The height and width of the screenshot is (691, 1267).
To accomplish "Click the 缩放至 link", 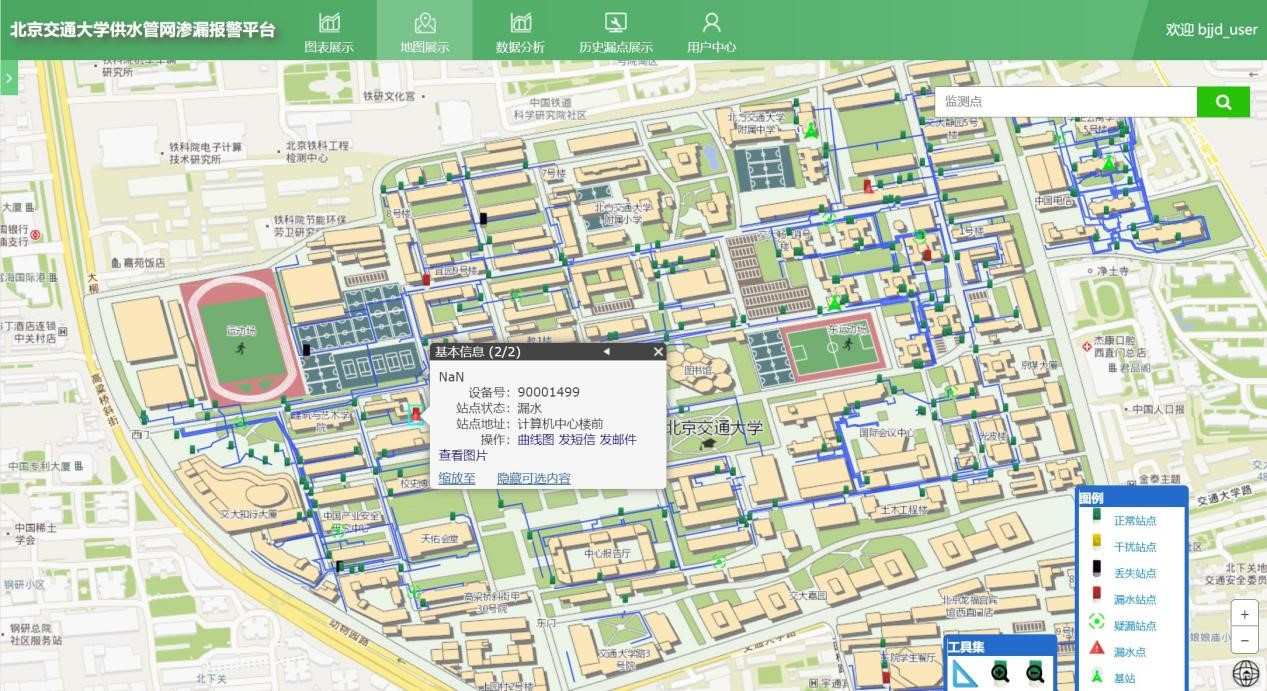I will point(457,479).
